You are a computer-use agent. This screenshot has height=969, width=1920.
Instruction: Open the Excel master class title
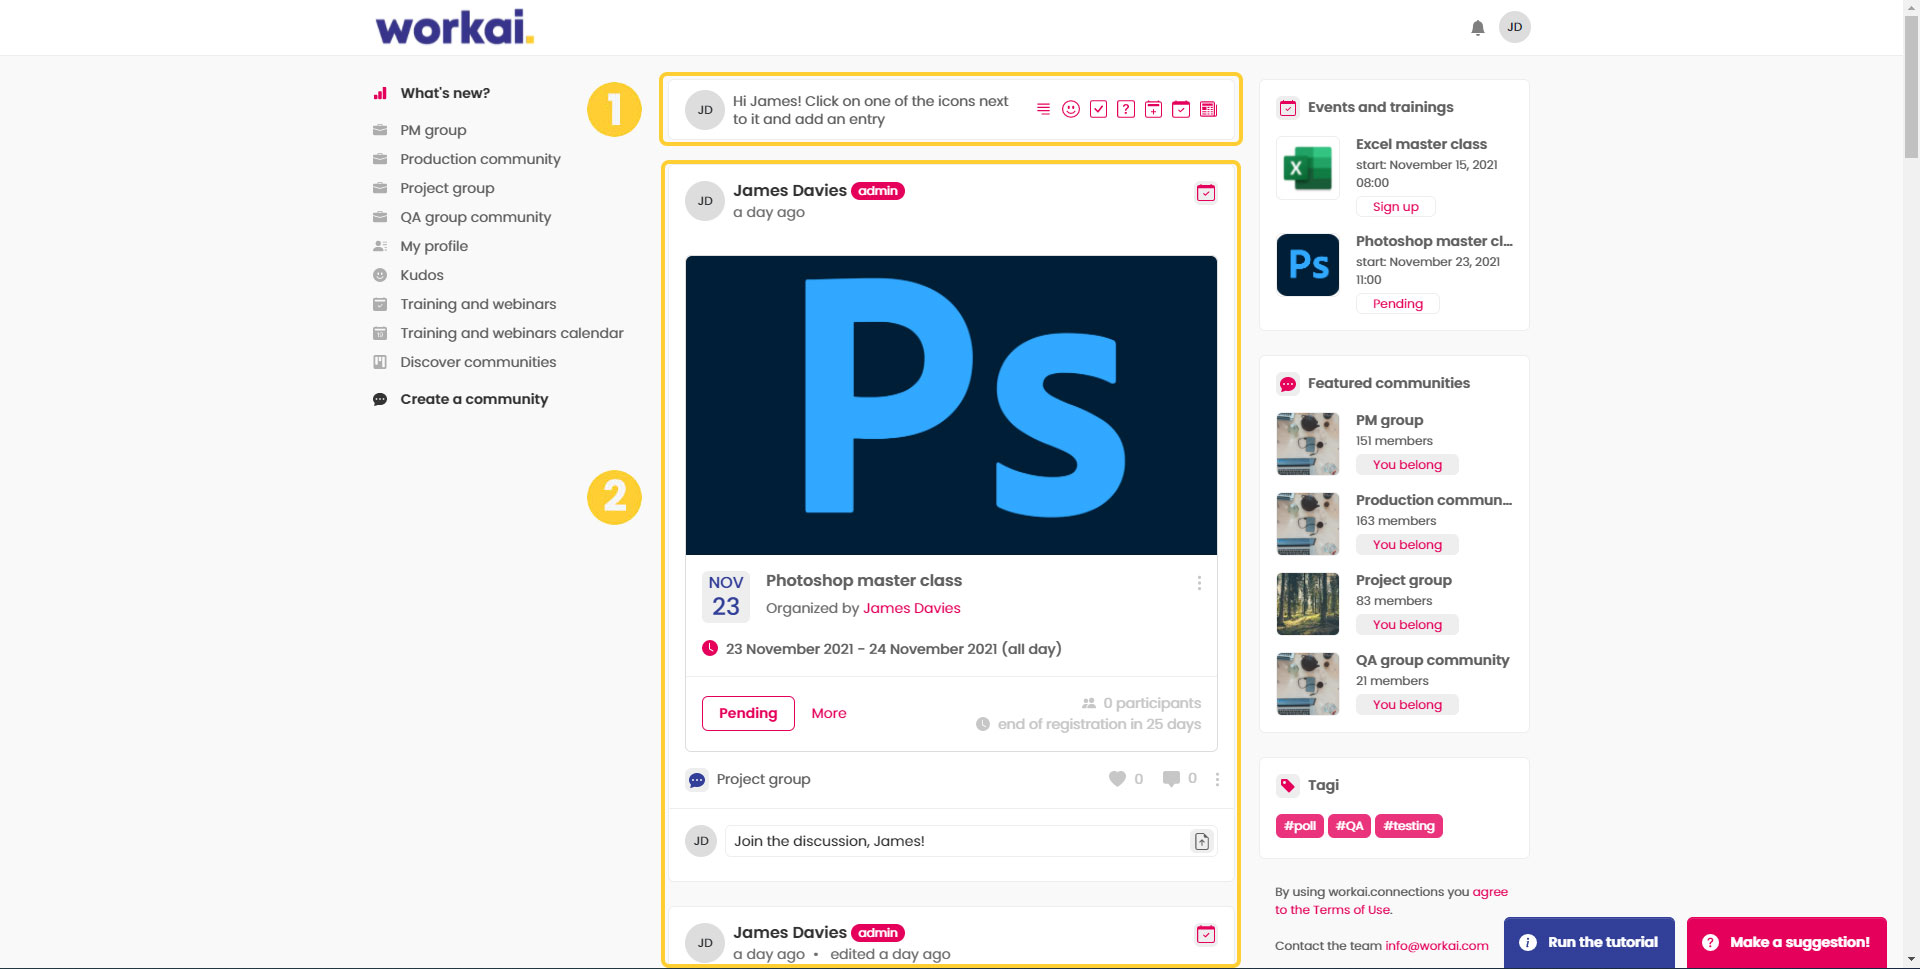pyautogui.click(x=1421, y=144)
